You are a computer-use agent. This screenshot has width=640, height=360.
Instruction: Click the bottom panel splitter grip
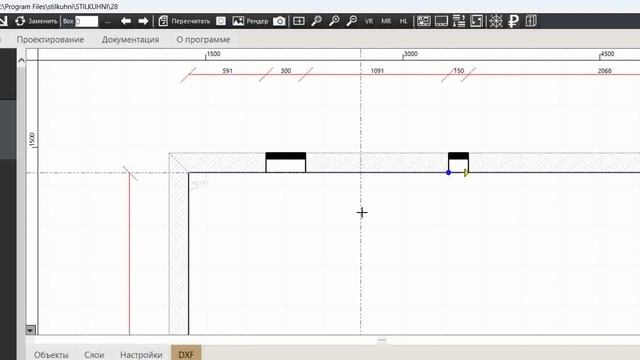382,340
